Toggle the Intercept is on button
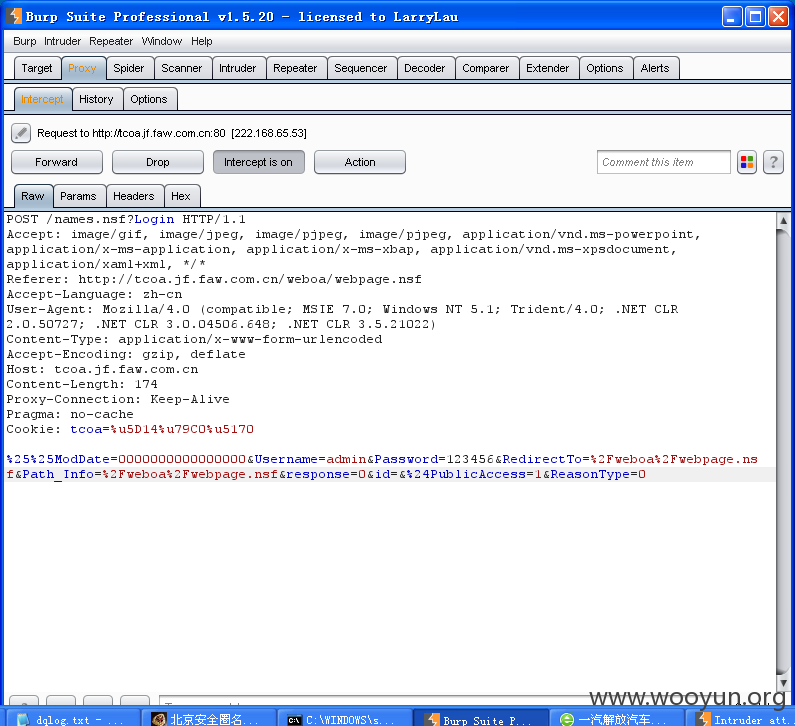795x726 pixels. 259,162
